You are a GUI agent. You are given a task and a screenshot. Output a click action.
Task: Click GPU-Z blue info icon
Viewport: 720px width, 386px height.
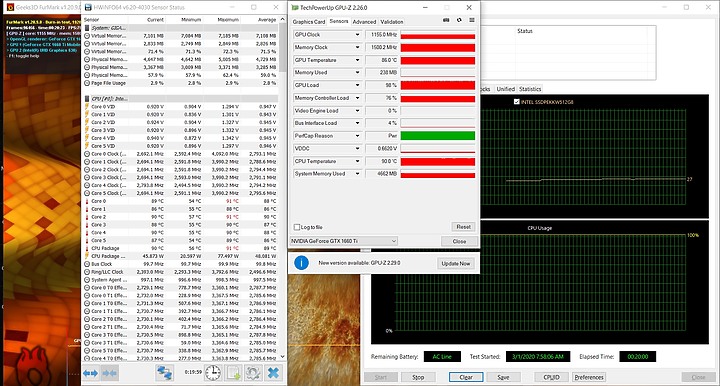click(301, 263)
